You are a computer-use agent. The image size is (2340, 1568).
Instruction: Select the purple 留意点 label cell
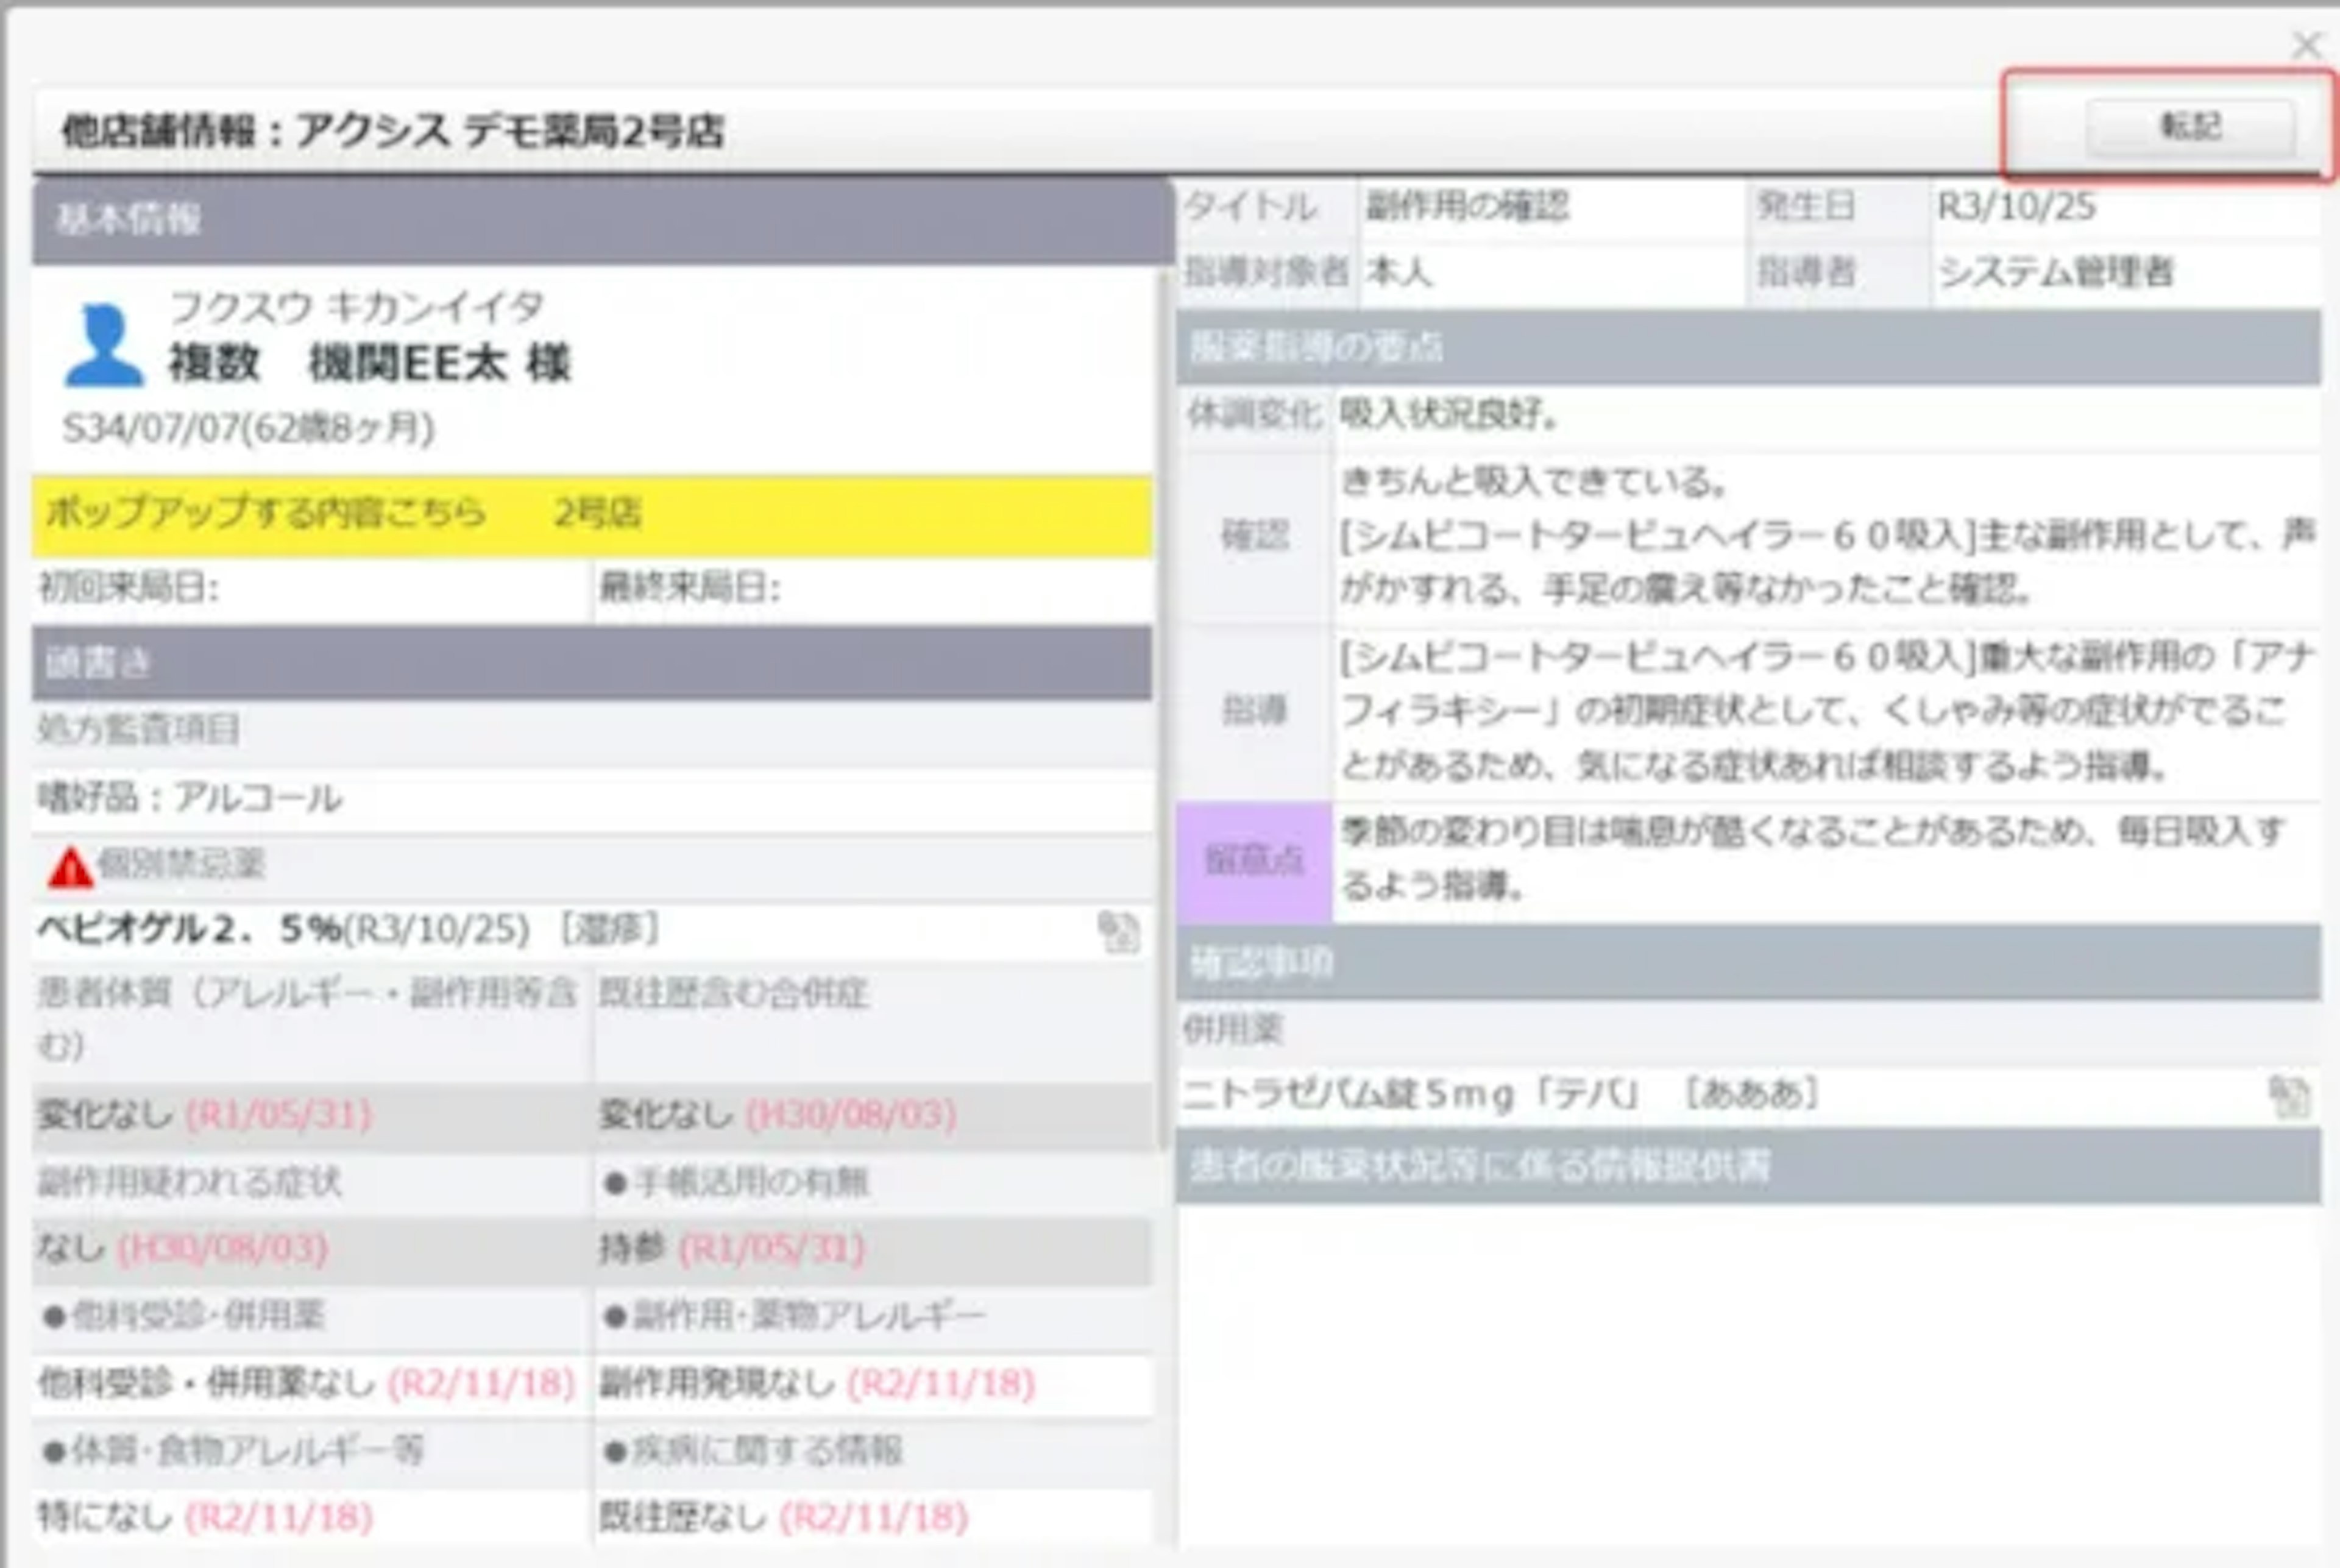[x=1253, y=860]
